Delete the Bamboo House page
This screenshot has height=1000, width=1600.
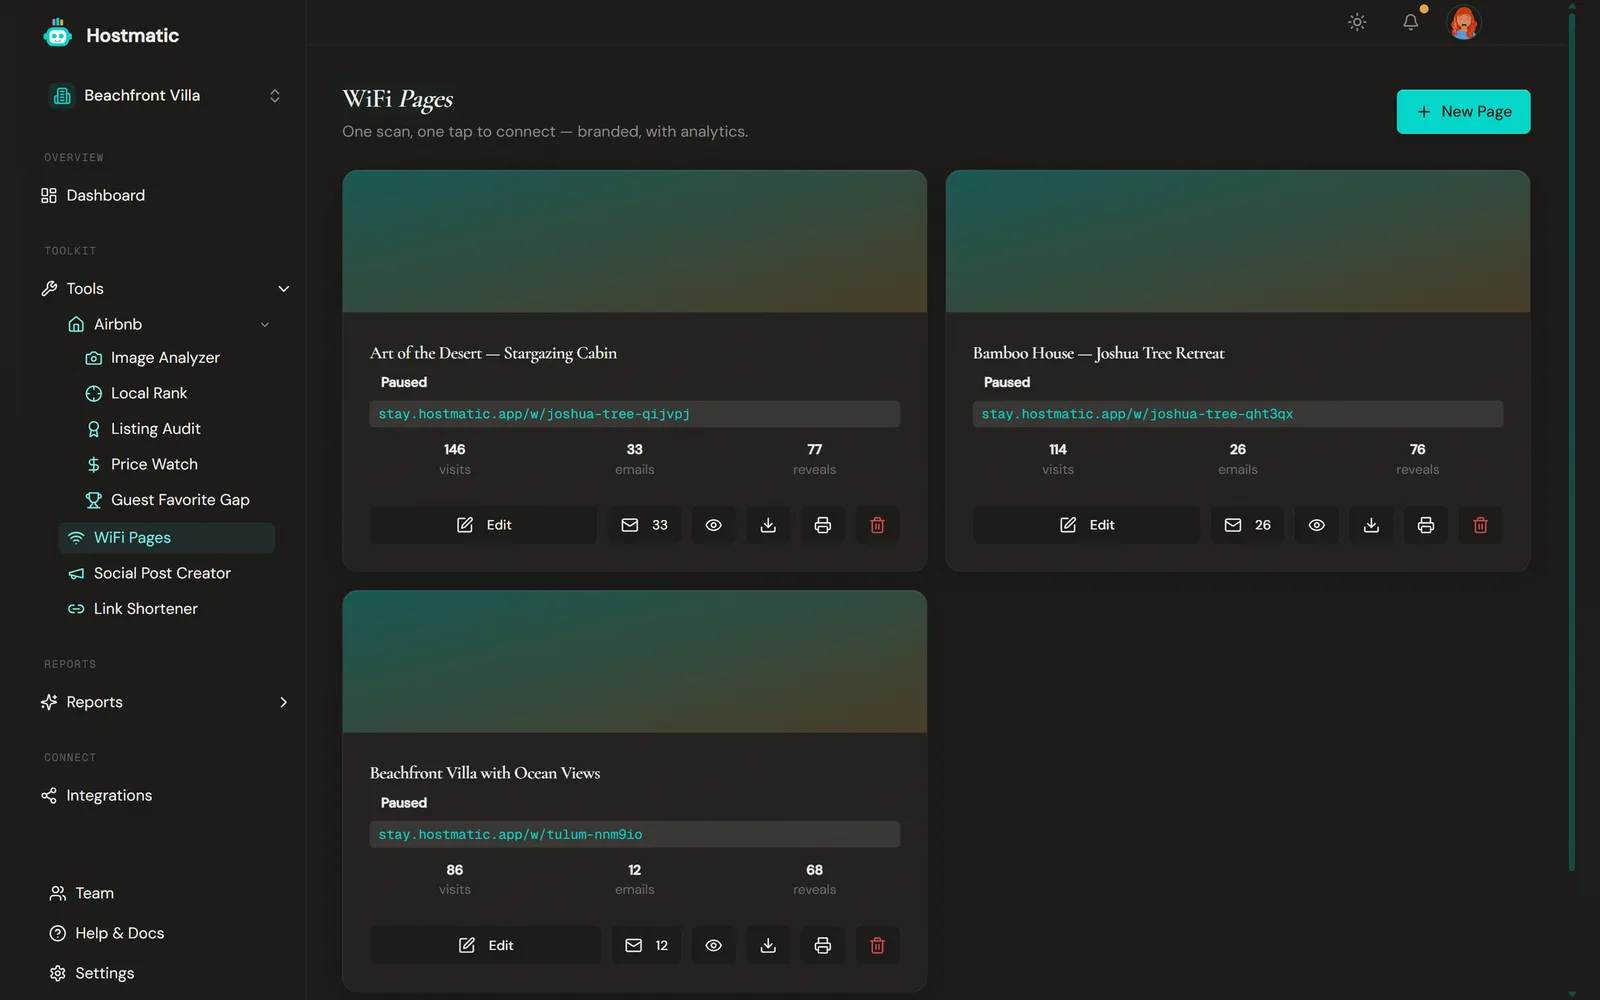pyautogui.click(x=1480, y=525)
